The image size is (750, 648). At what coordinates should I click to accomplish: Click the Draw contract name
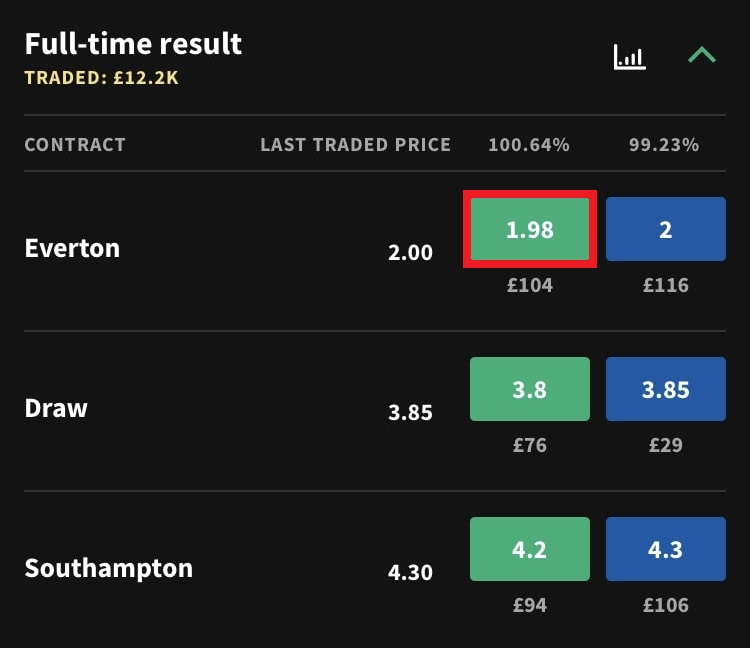coord(56,408)
